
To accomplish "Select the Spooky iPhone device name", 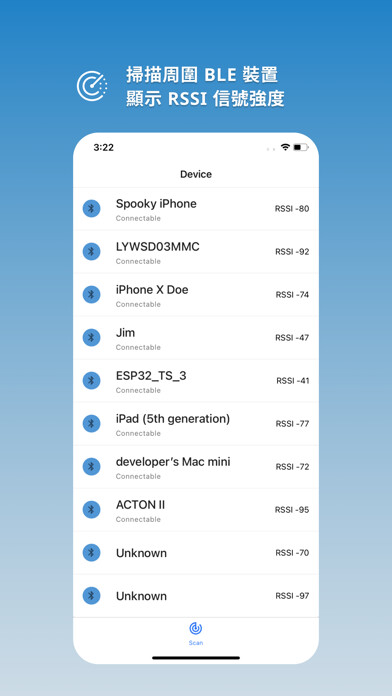I will [156, 204].
